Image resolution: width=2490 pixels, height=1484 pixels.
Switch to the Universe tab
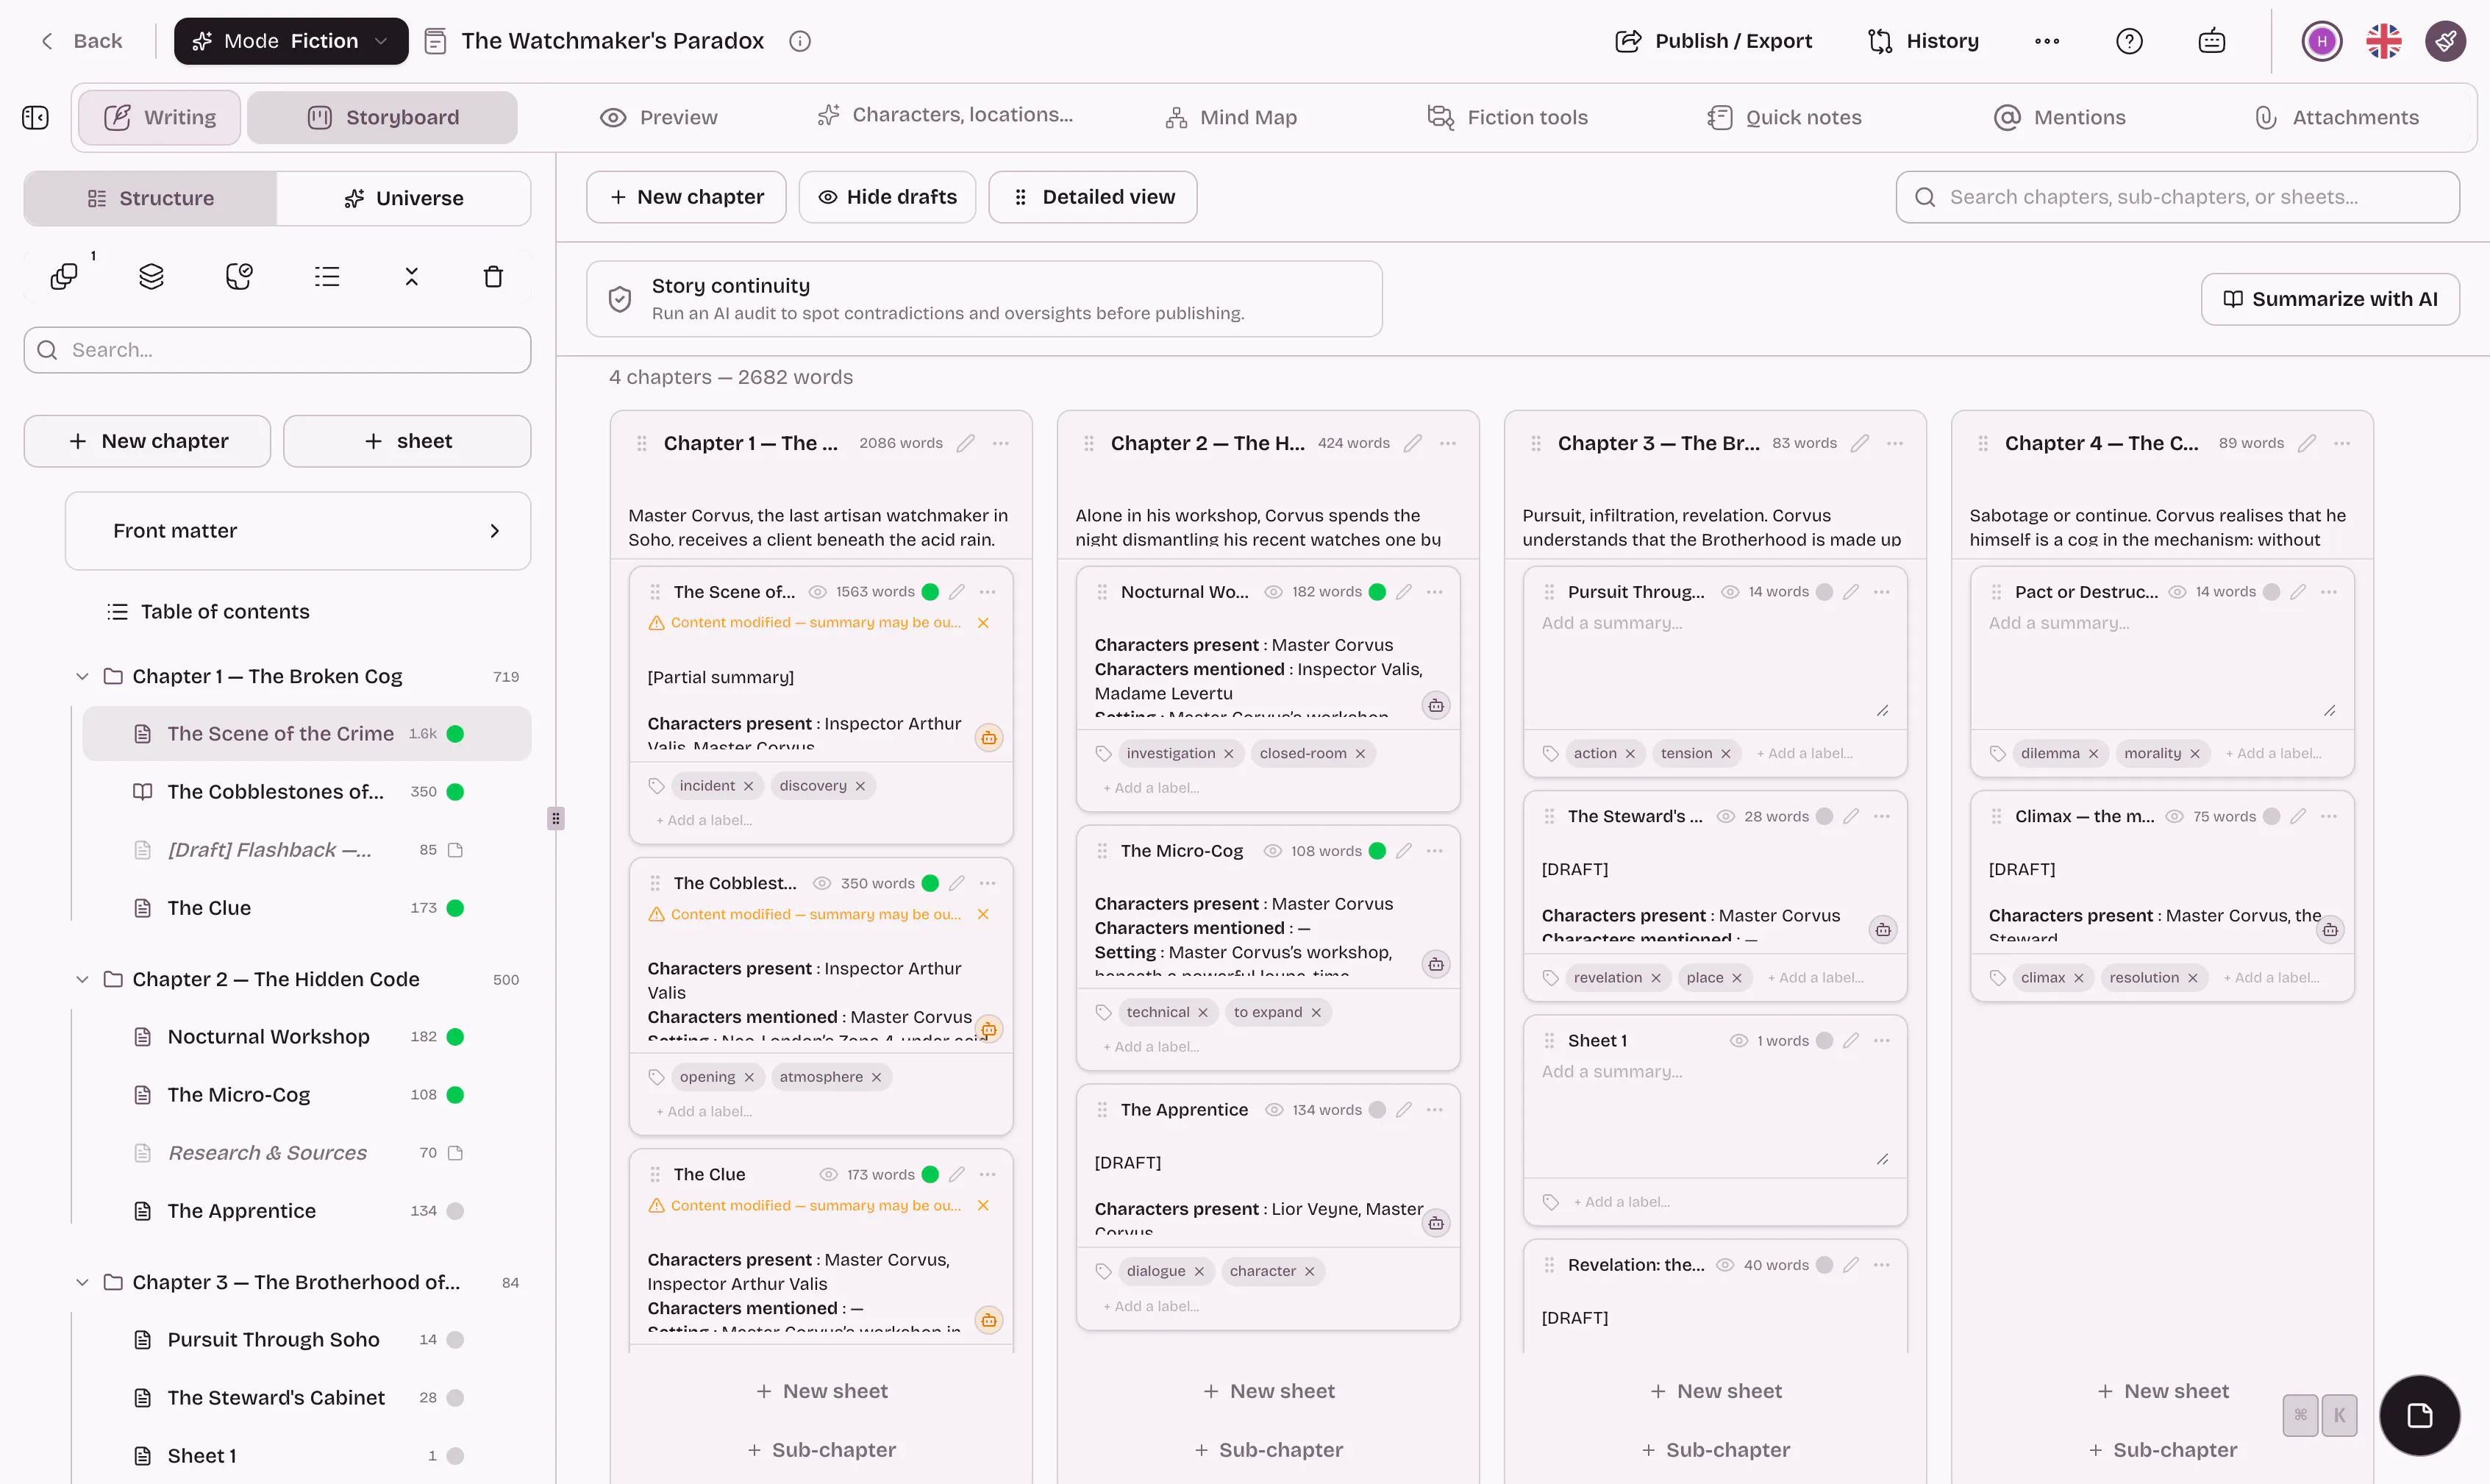pyautogui.click(x=404, y=198)
